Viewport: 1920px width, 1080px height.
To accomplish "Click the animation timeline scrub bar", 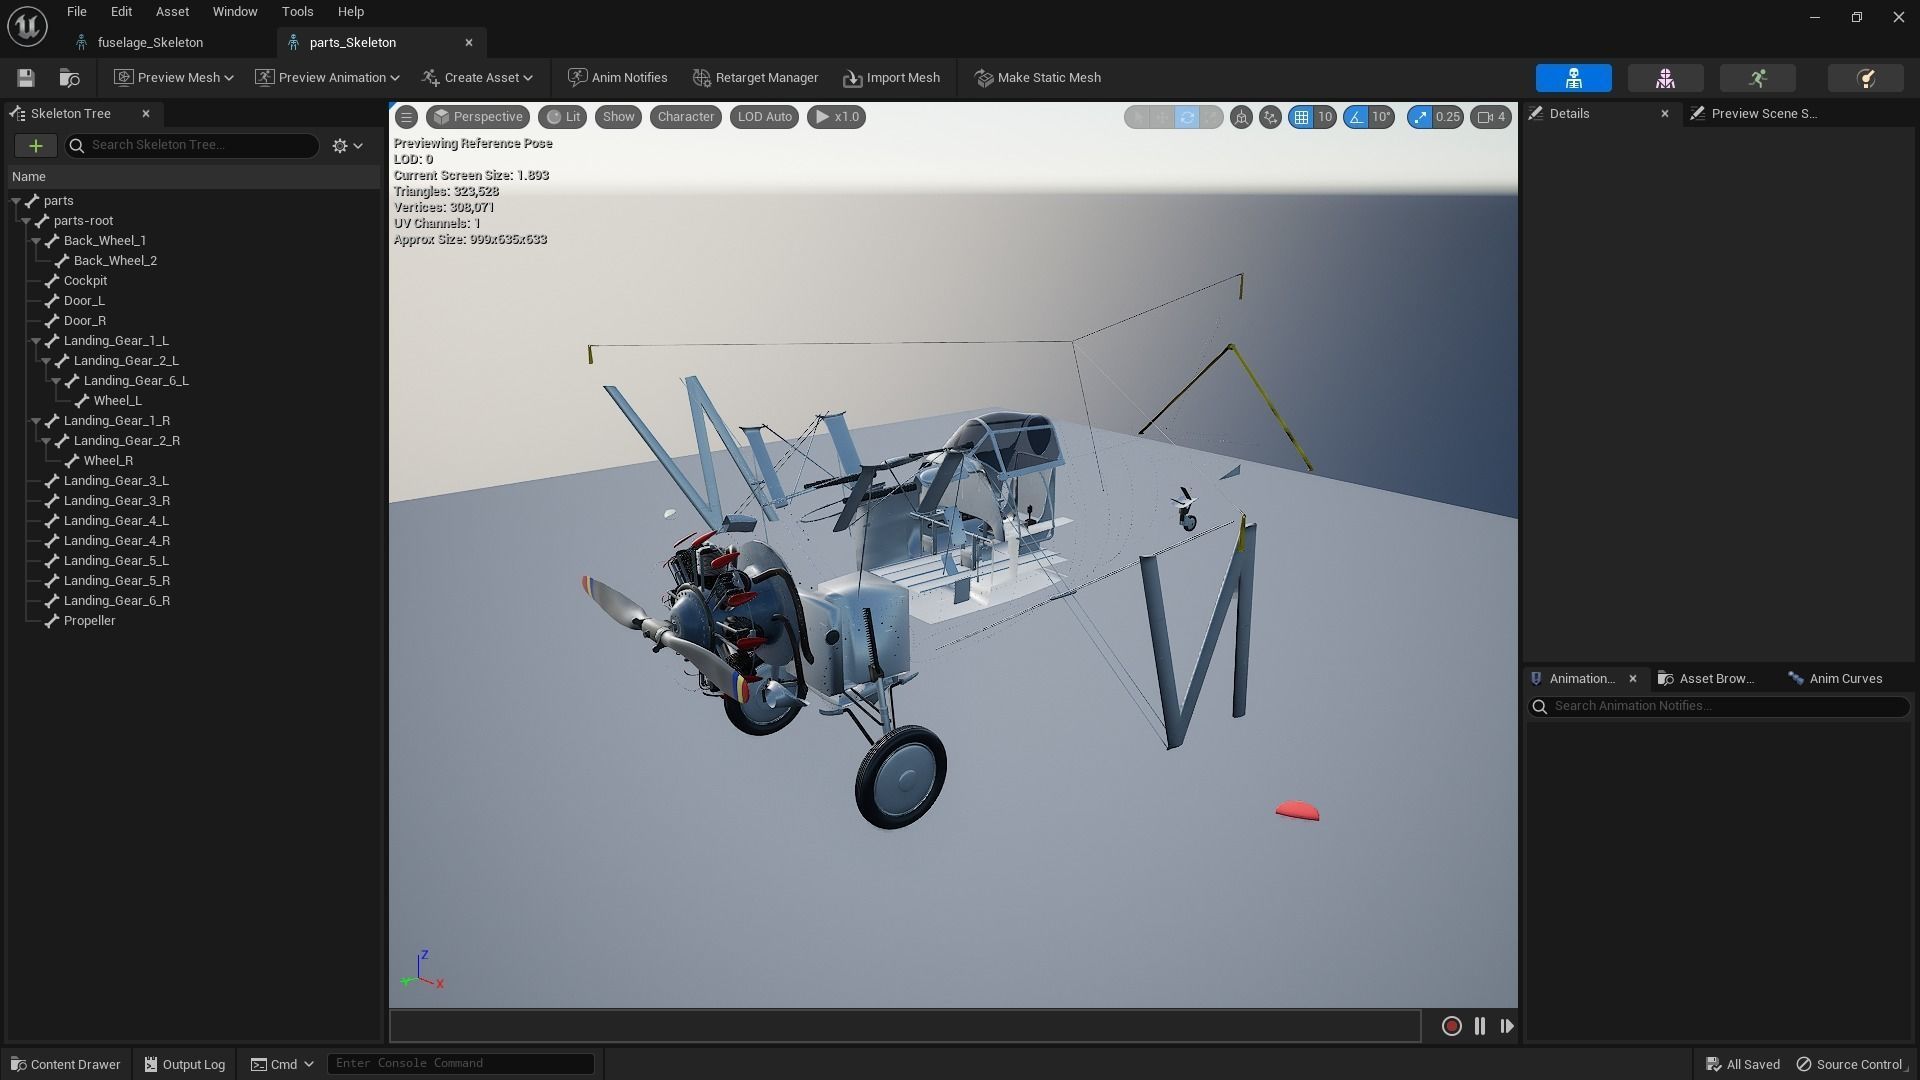I will pos(904,1026).
